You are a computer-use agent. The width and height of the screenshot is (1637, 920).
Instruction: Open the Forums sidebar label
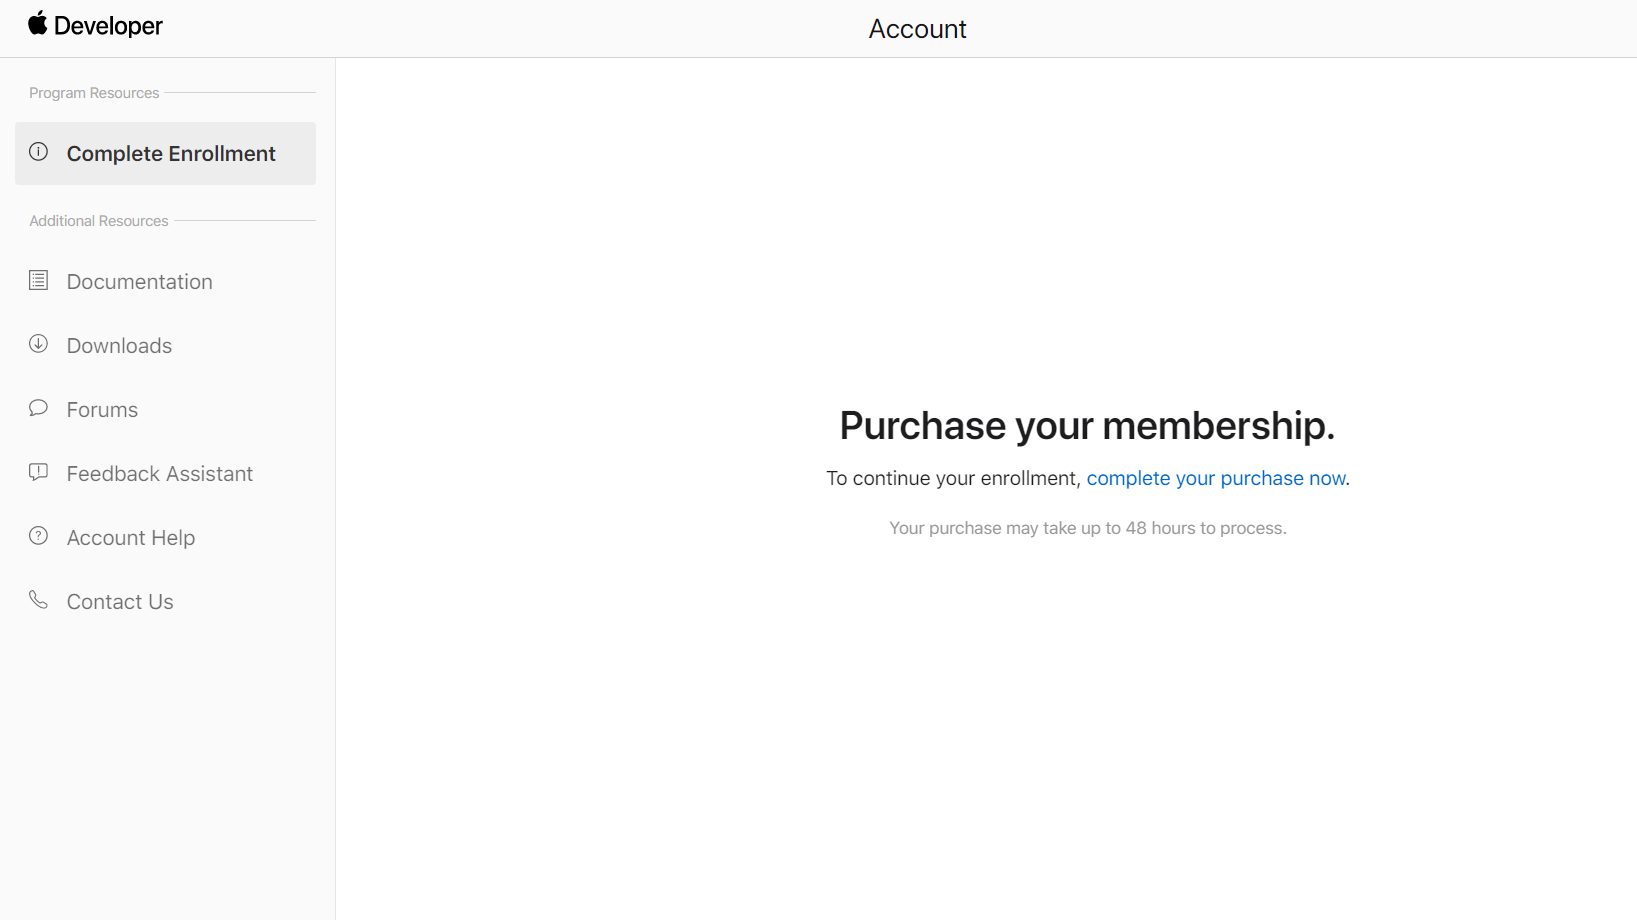point(102,410)
